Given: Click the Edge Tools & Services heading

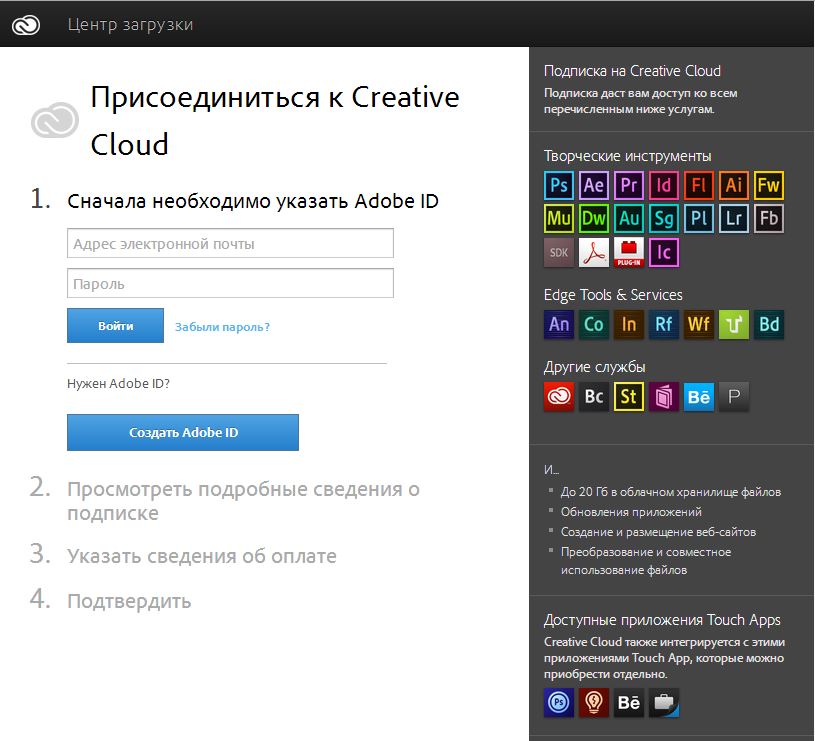Looking at the screenshot, I should (x=613, y=295).
